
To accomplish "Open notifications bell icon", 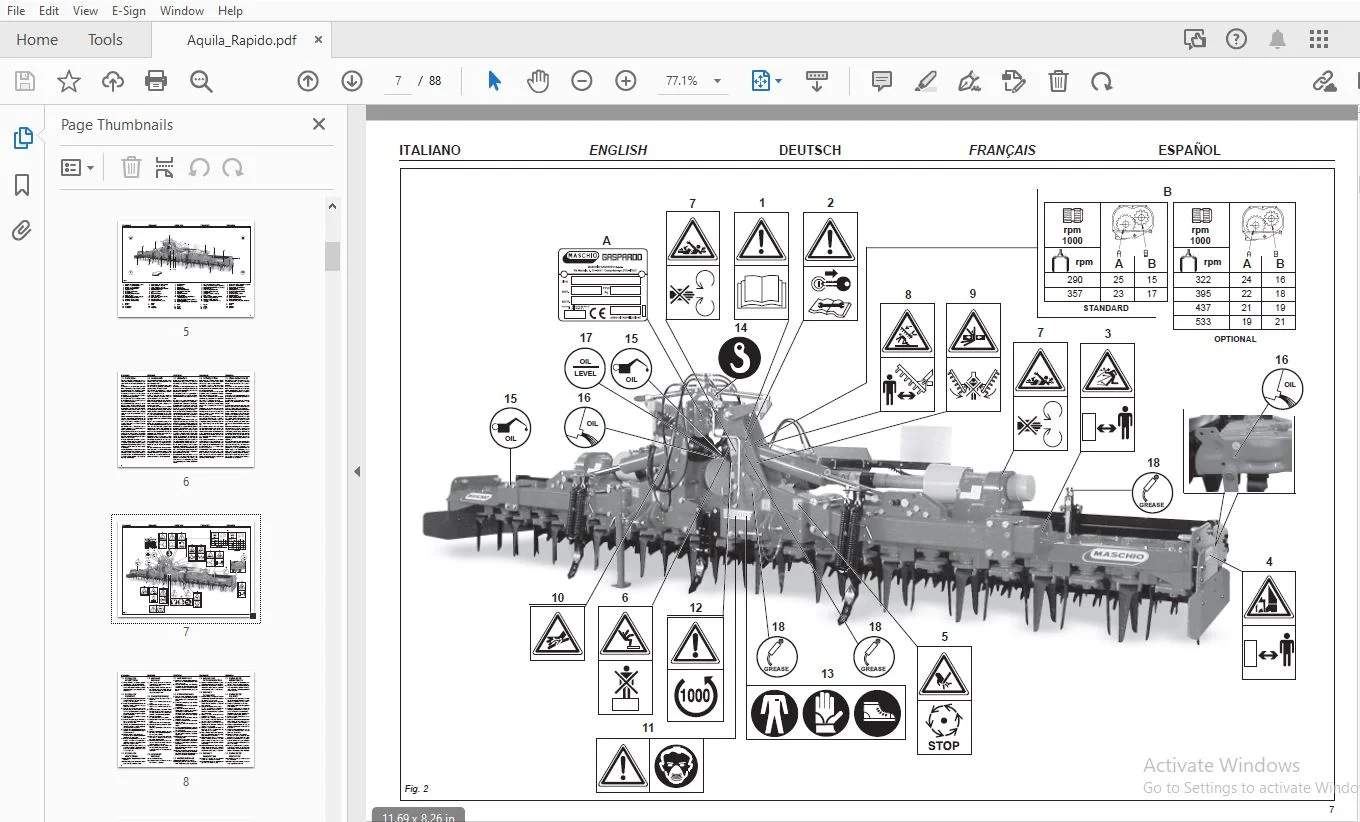I will click(x=1277, y=39).
